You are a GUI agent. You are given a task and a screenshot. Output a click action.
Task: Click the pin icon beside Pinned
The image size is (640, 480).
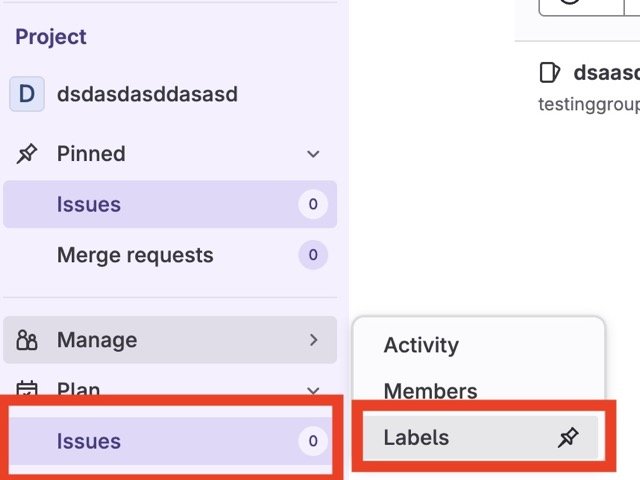pyautogui.click(x=27, y=154)
